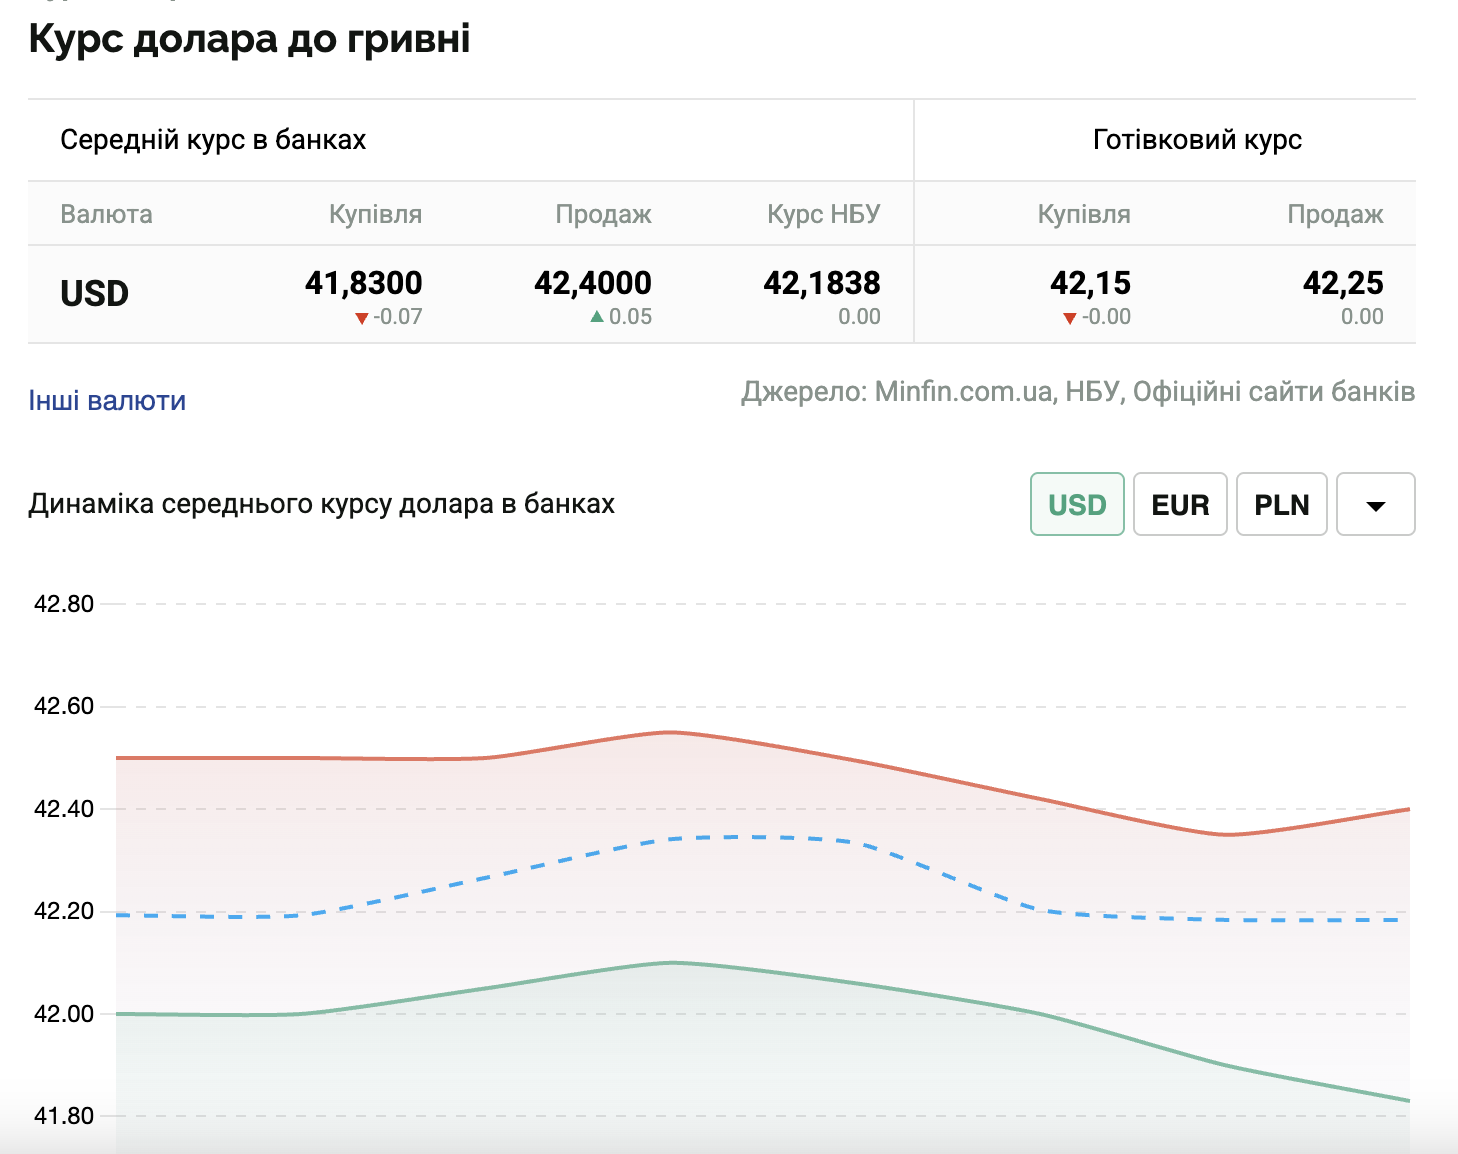Viewport: 1458px width, 1154px height.
Task: Click the green up arrow under 42,4000
Action: click(597, 317)
